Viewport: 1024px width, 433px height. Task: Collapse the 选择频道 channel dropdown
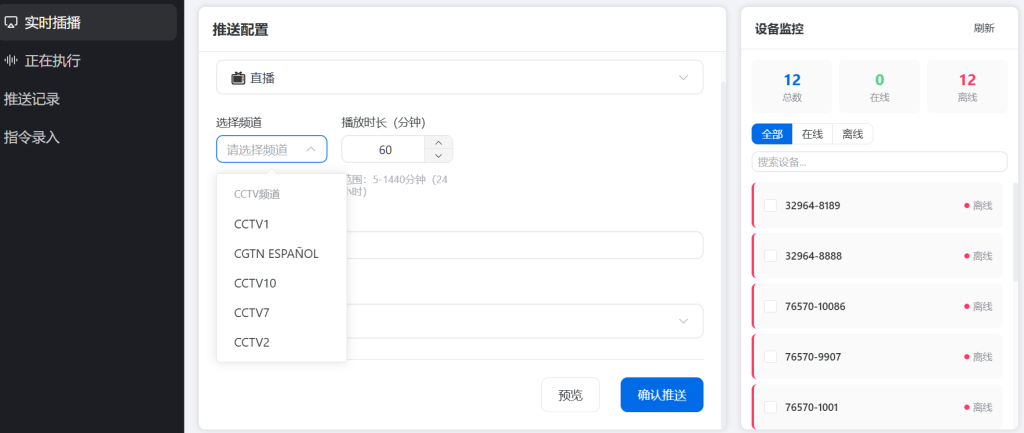pyautogui.click(x=310, y=149)
